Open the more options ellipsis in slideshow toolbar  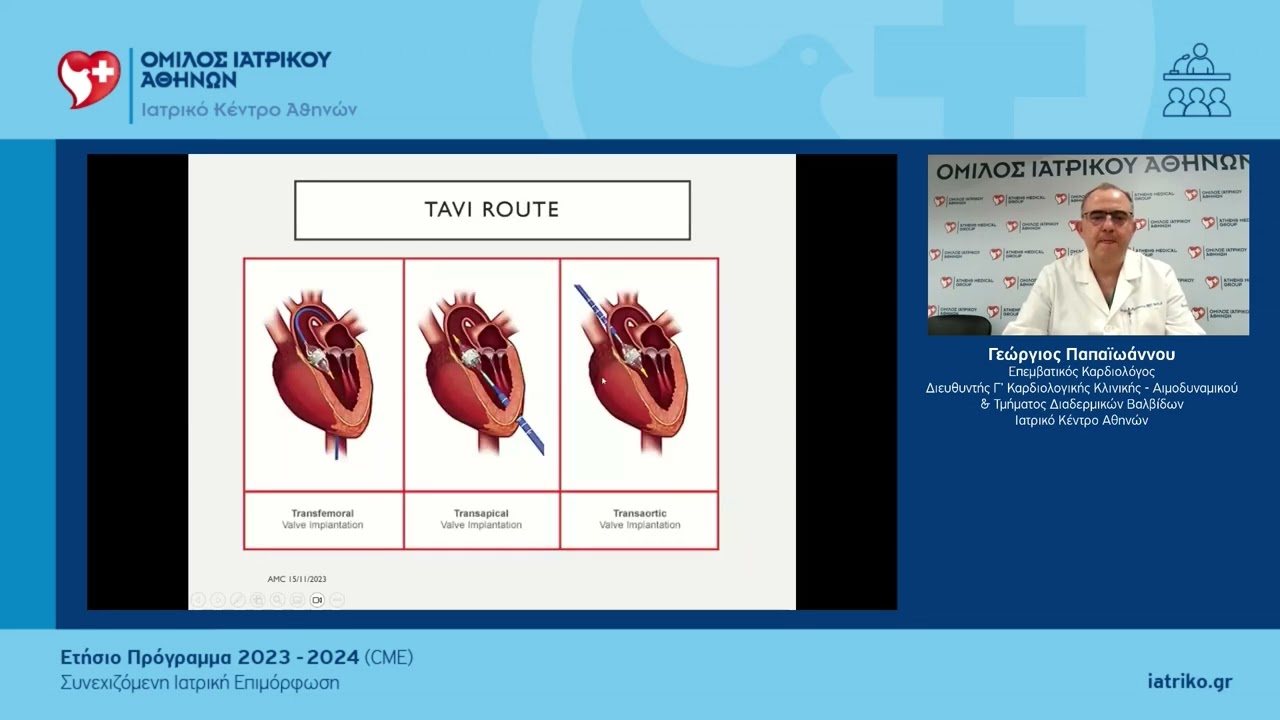(337, 600)
